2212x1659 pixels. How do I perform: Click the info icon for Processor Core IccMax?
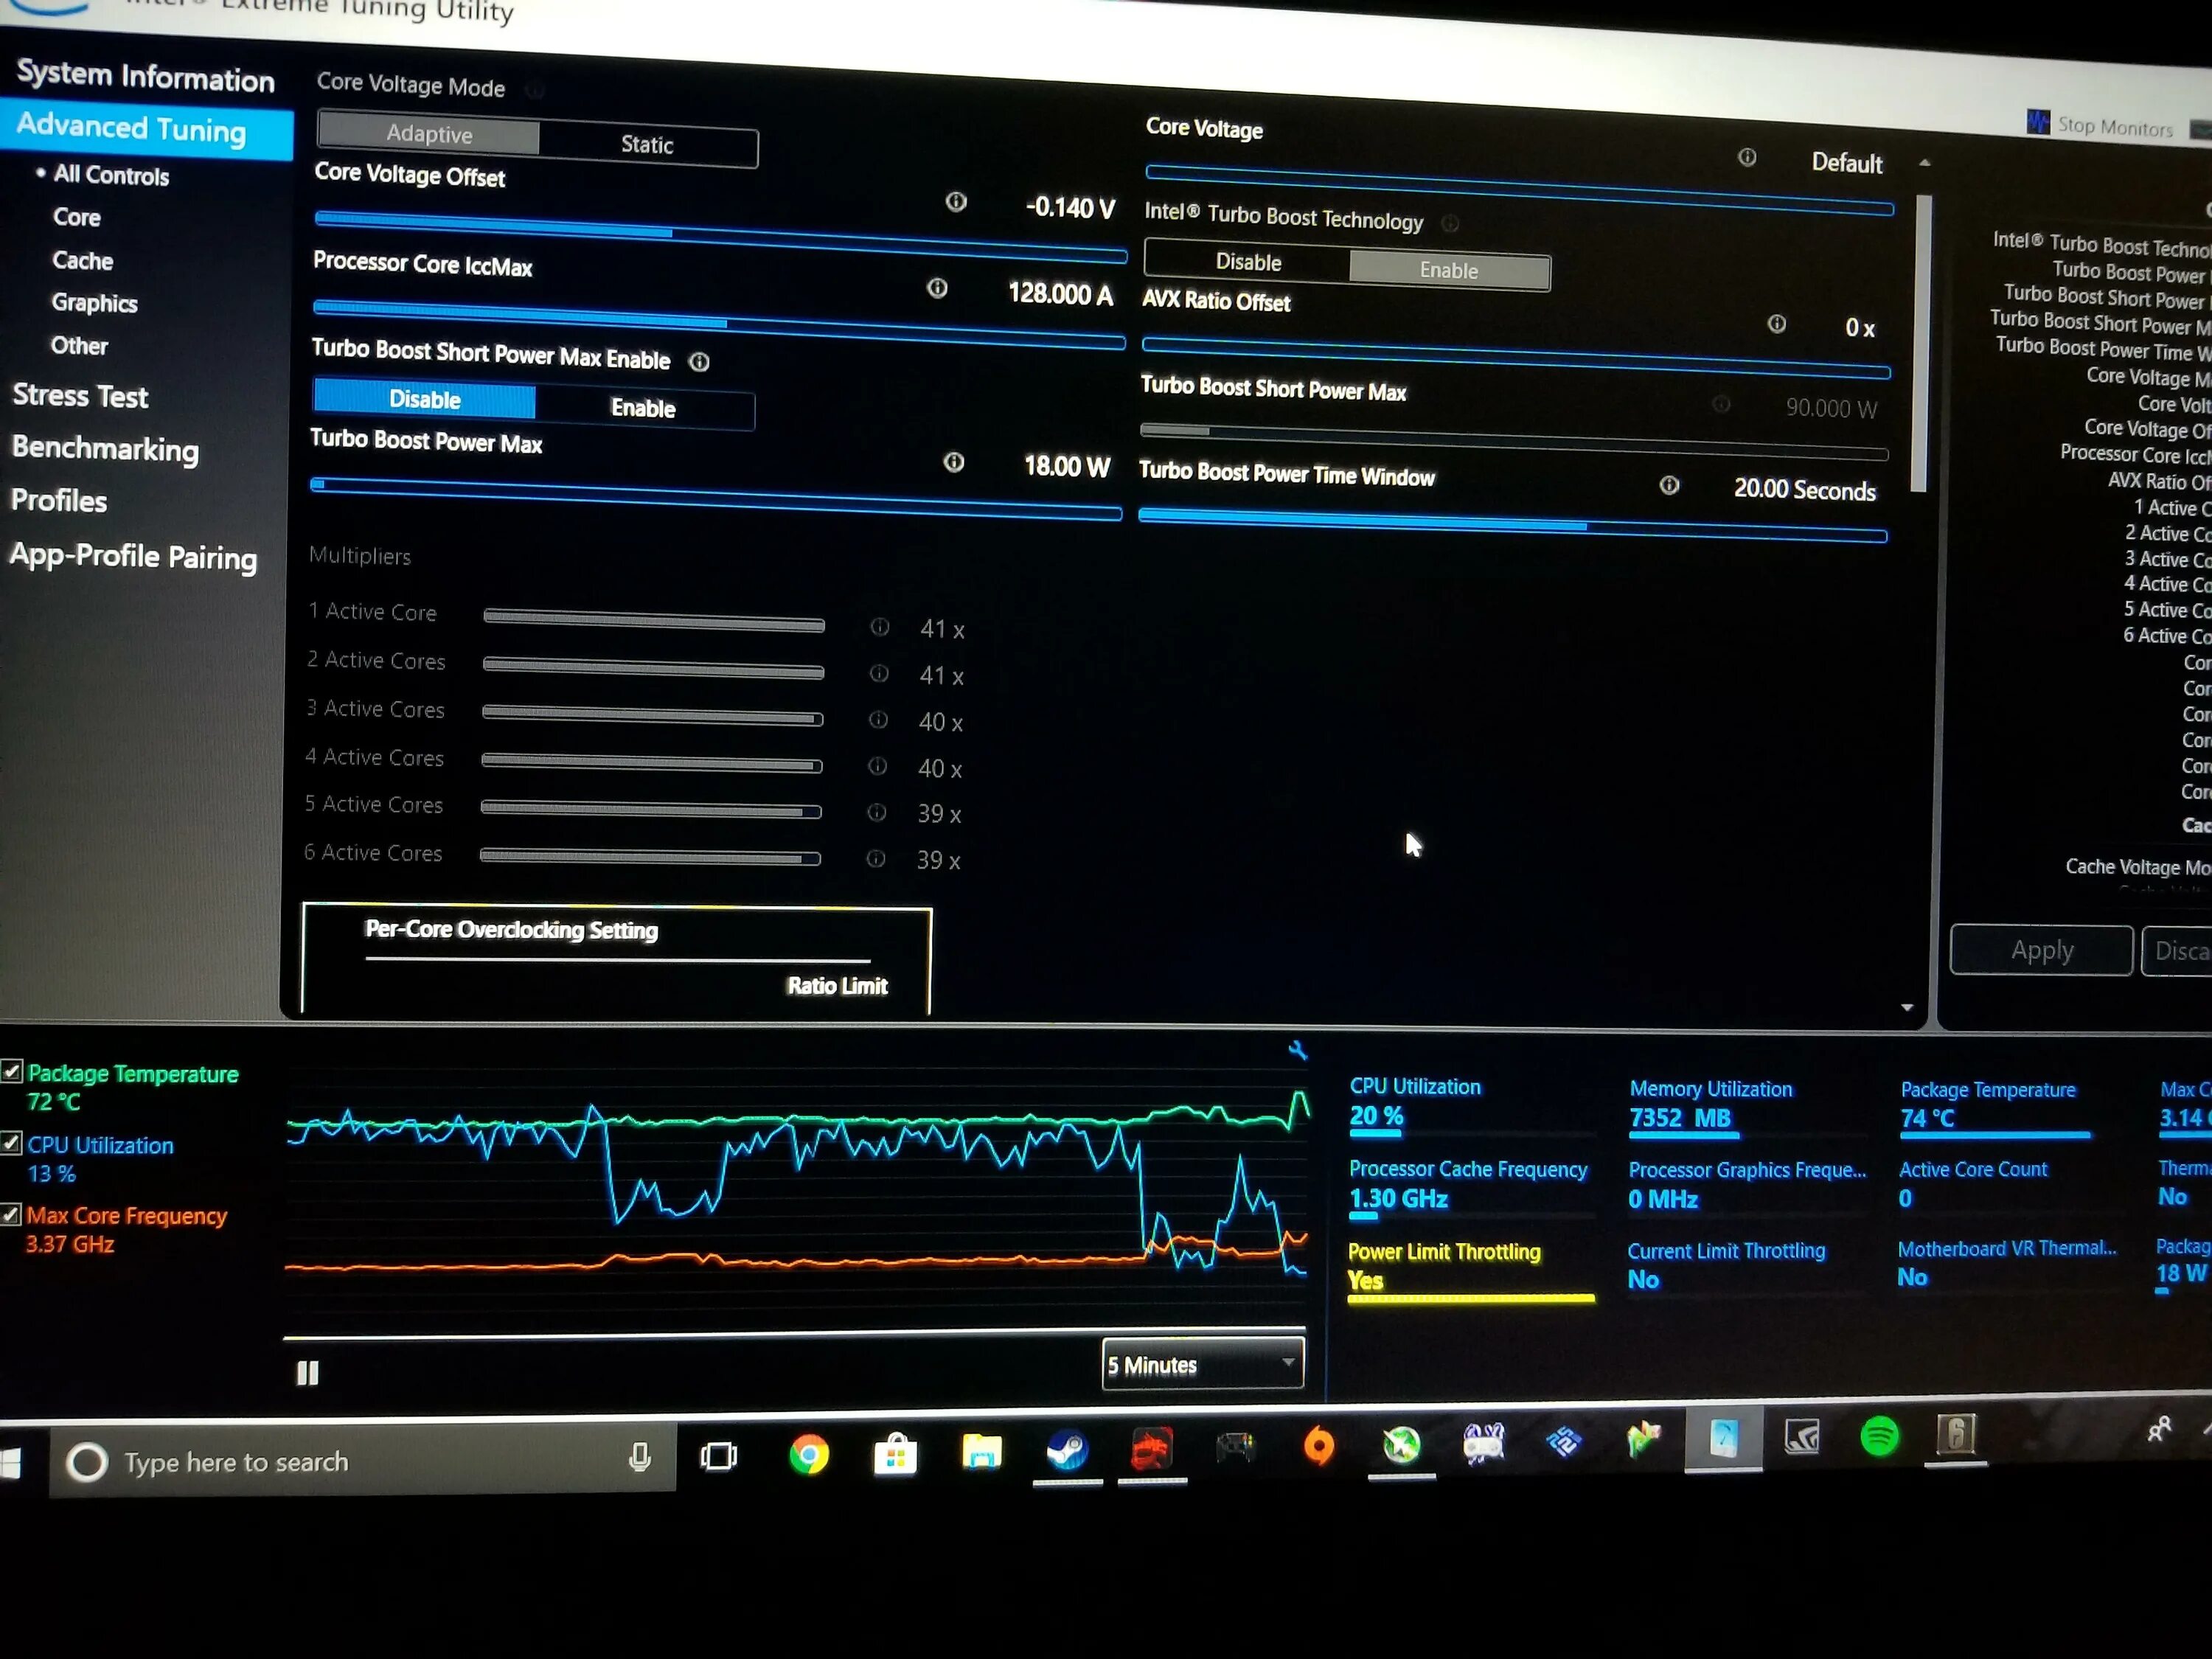point(937,288)
